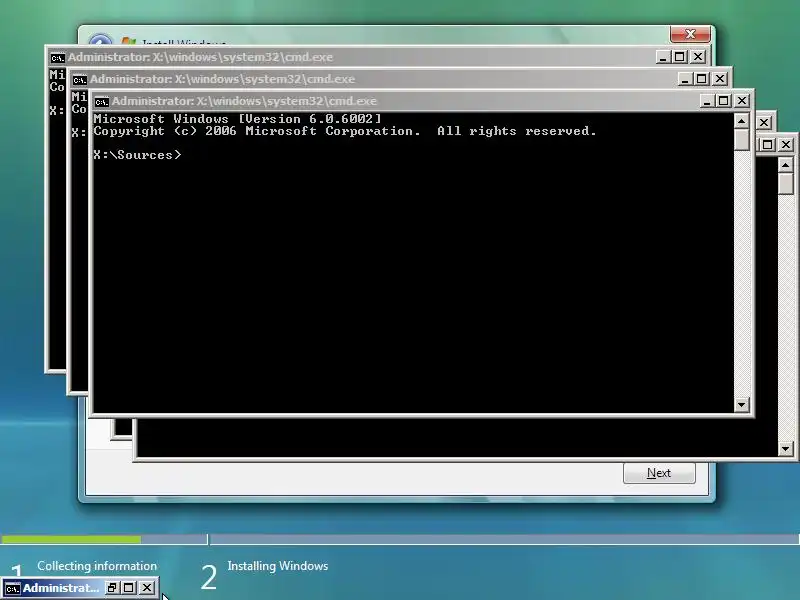Viewport: 800px width, 600px height.
Task: Open system menu icon of middle cmd window
Action: (80, 80)
